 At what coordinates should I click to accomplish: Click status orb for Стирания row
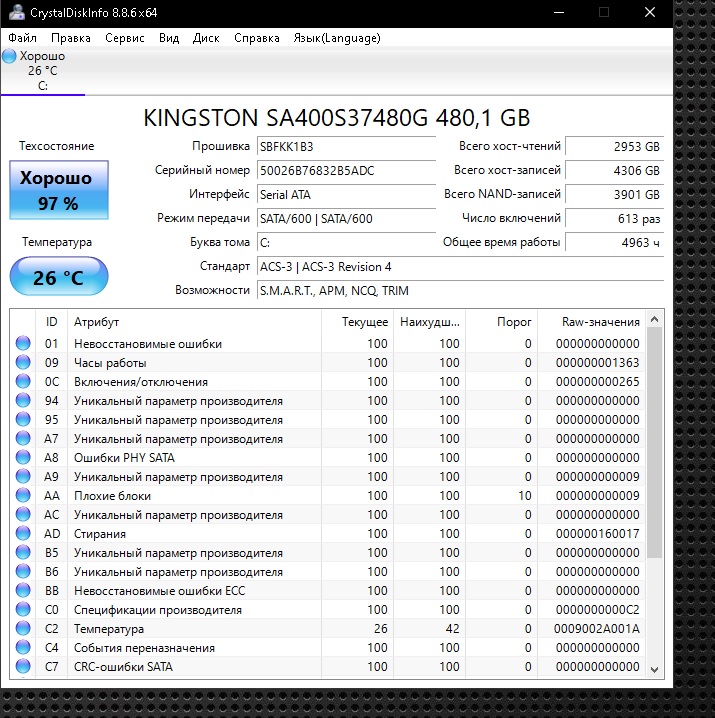point(23,533)
